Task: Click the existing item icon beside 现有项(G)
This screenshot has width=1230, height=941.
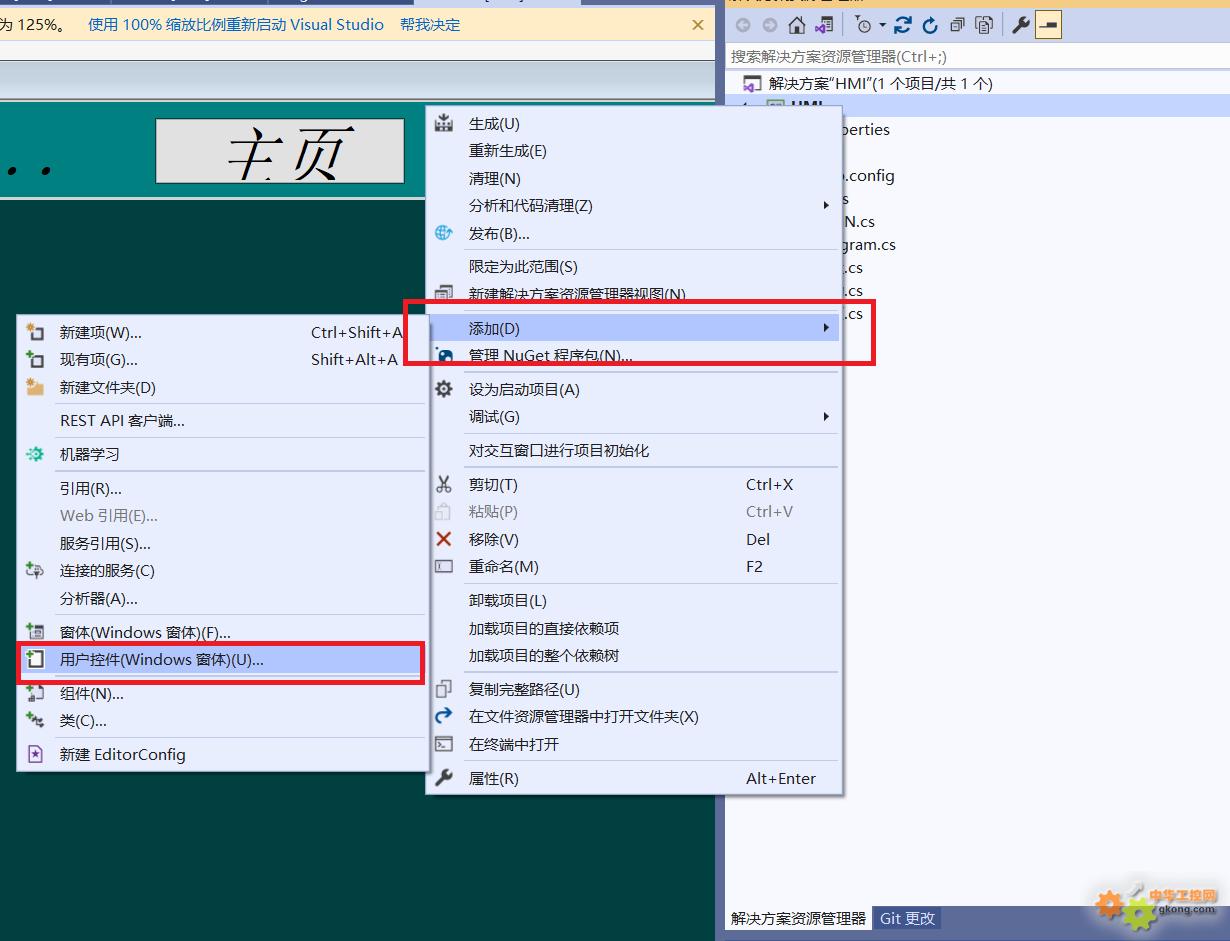Action: point(35,359)
